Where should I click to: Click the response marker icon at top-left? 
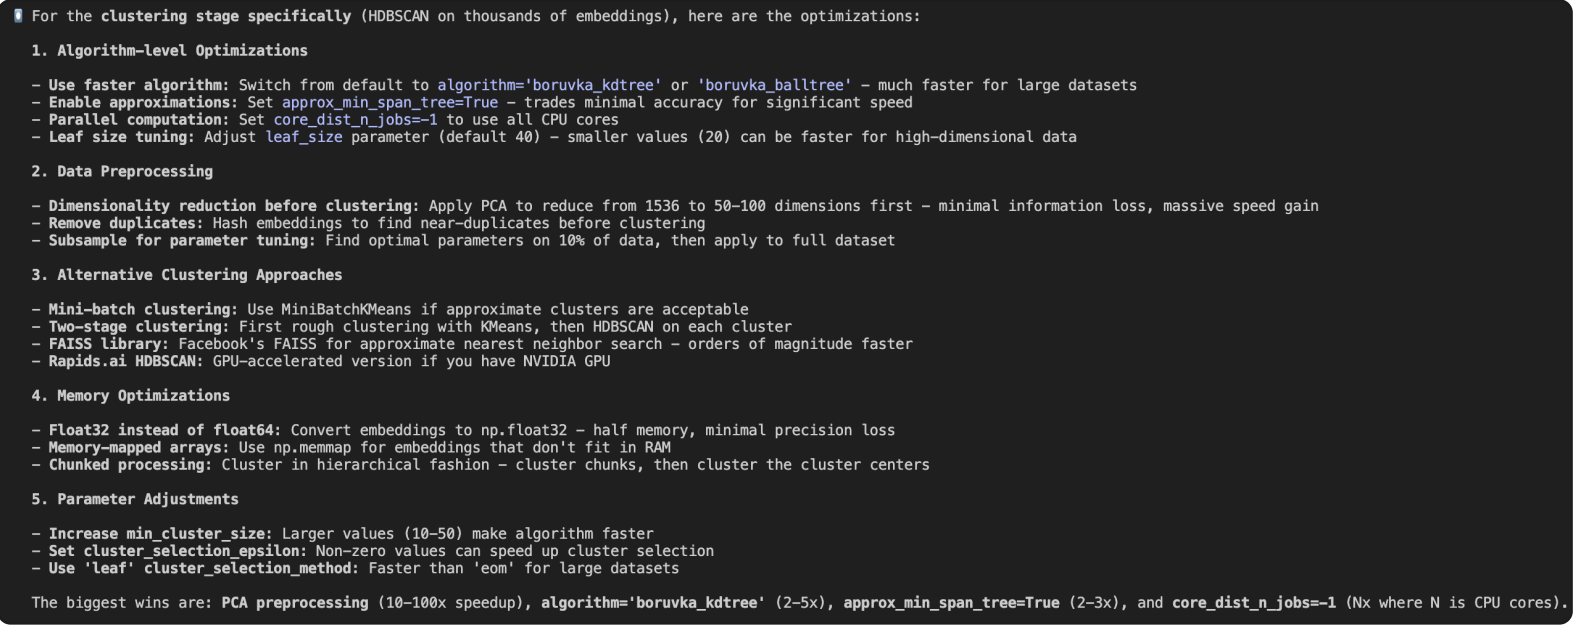[x=18, y=16]
